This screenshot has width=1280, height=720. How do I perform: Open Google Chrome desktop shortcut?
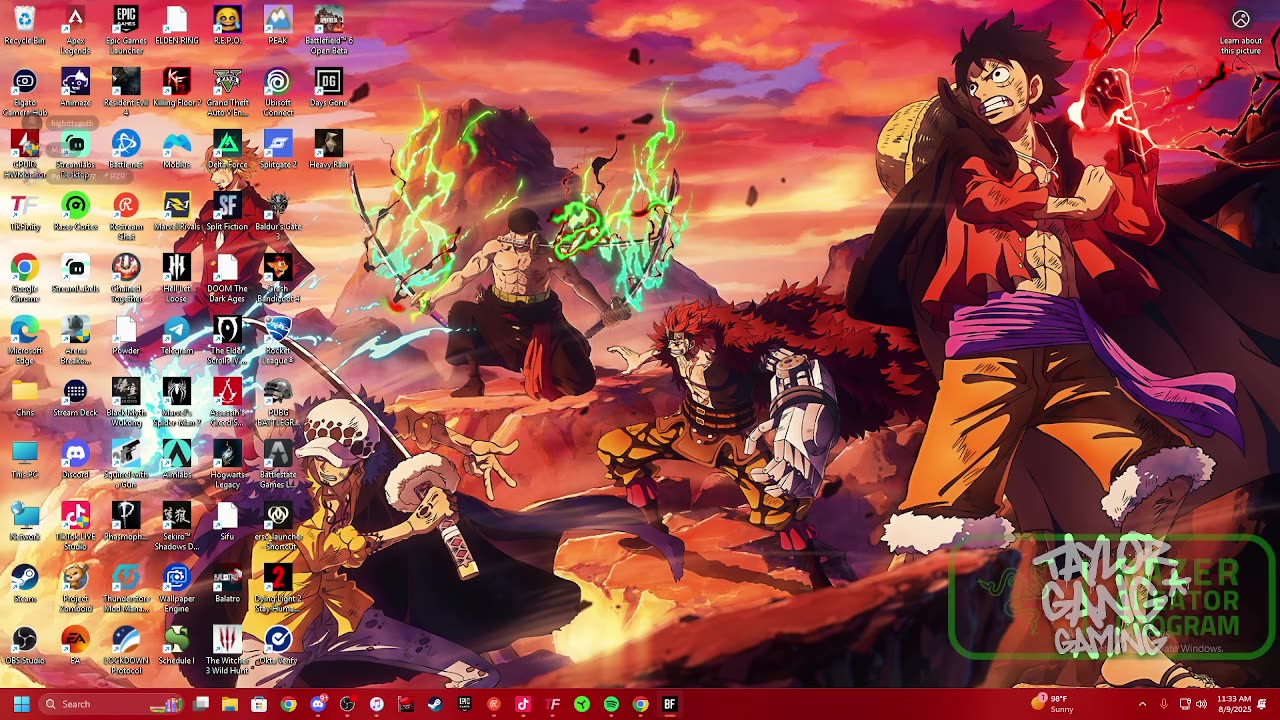pyautogui.click(x=24, y=278)
